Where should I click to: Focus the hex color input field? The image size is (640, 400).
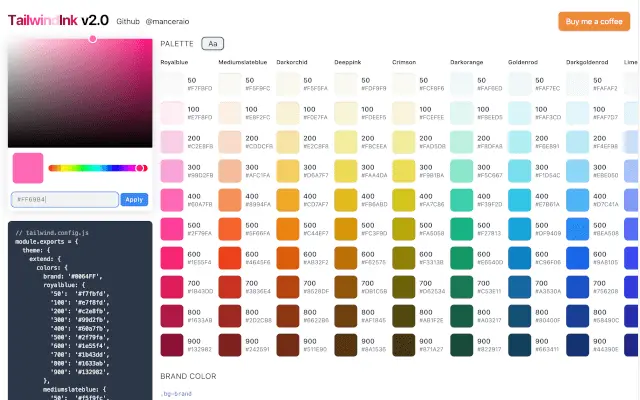(65, 200)
